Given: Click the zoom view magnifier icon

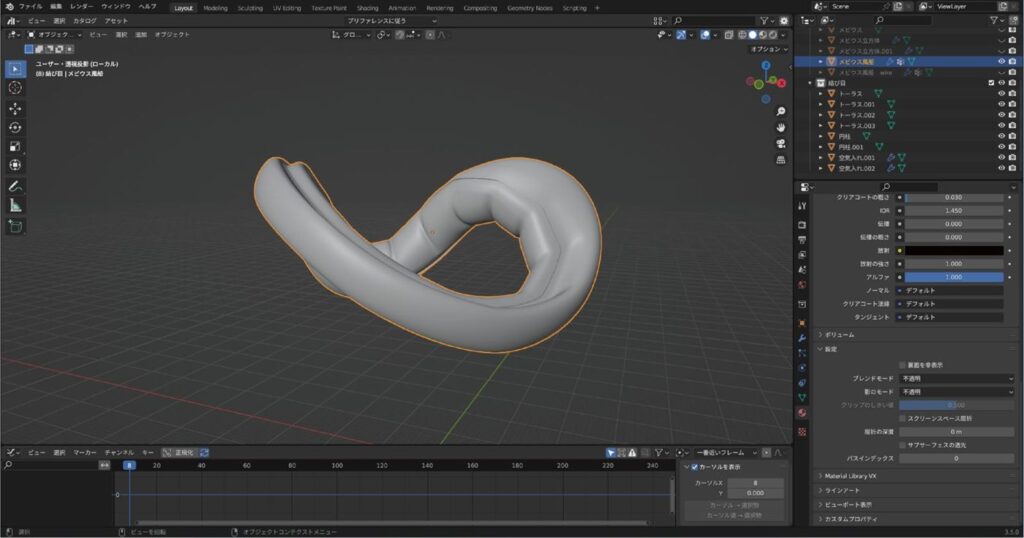Looking at the screenshot, I should 780,112.
